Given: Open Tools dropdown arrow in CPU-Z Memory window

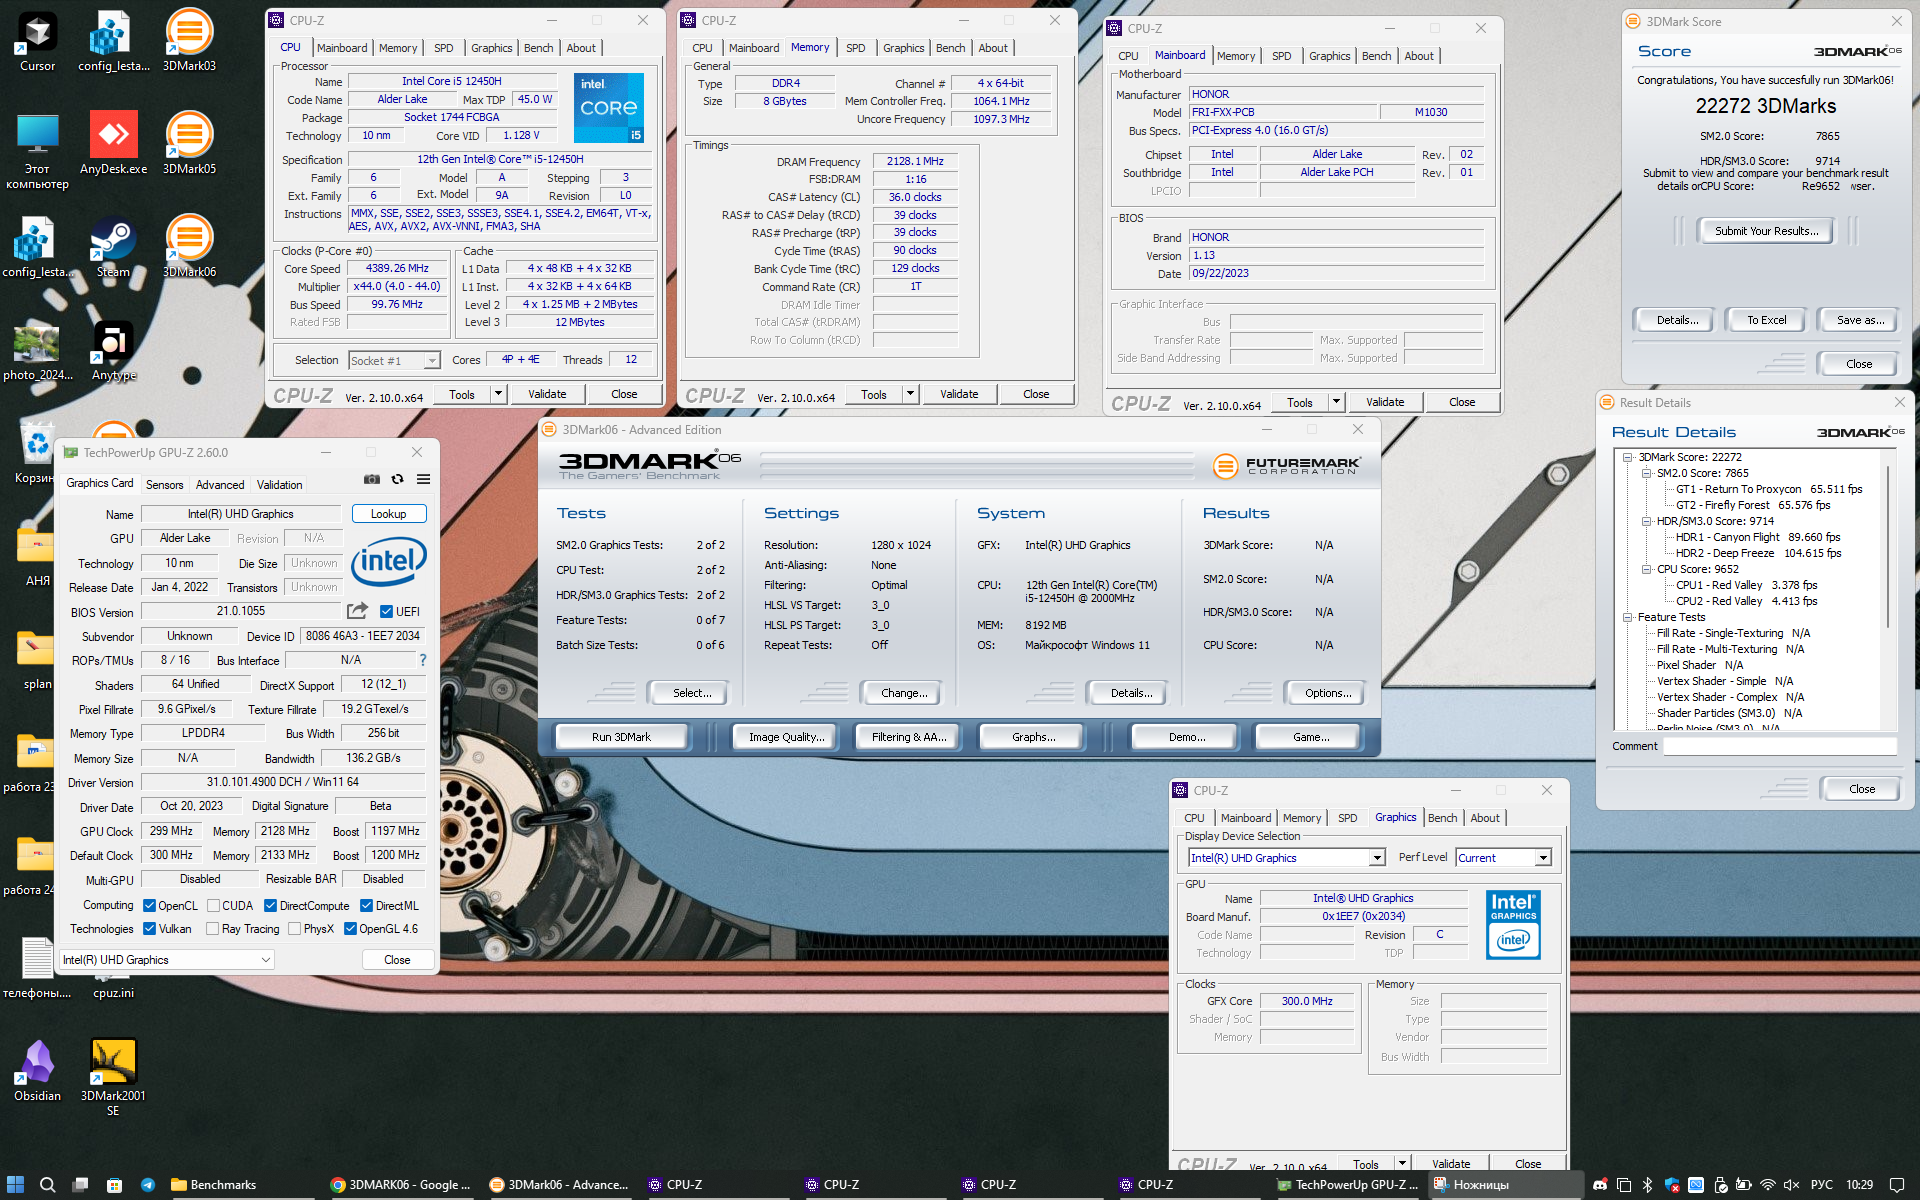Looking at the screenshot, I should (x=910, y=394).
